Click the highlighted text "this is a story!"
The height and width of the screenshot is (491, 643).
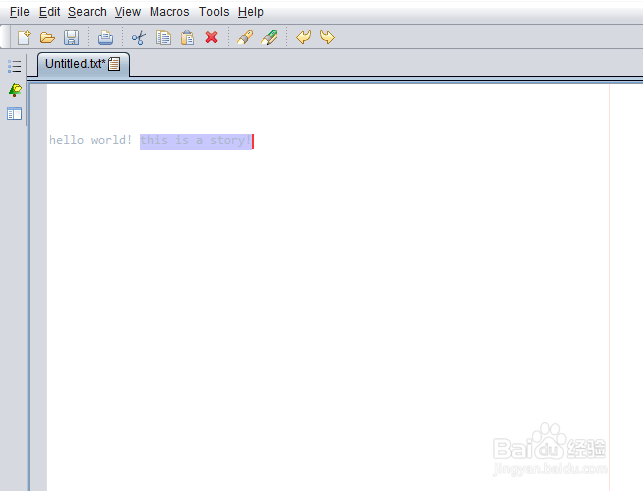[196, 141]
